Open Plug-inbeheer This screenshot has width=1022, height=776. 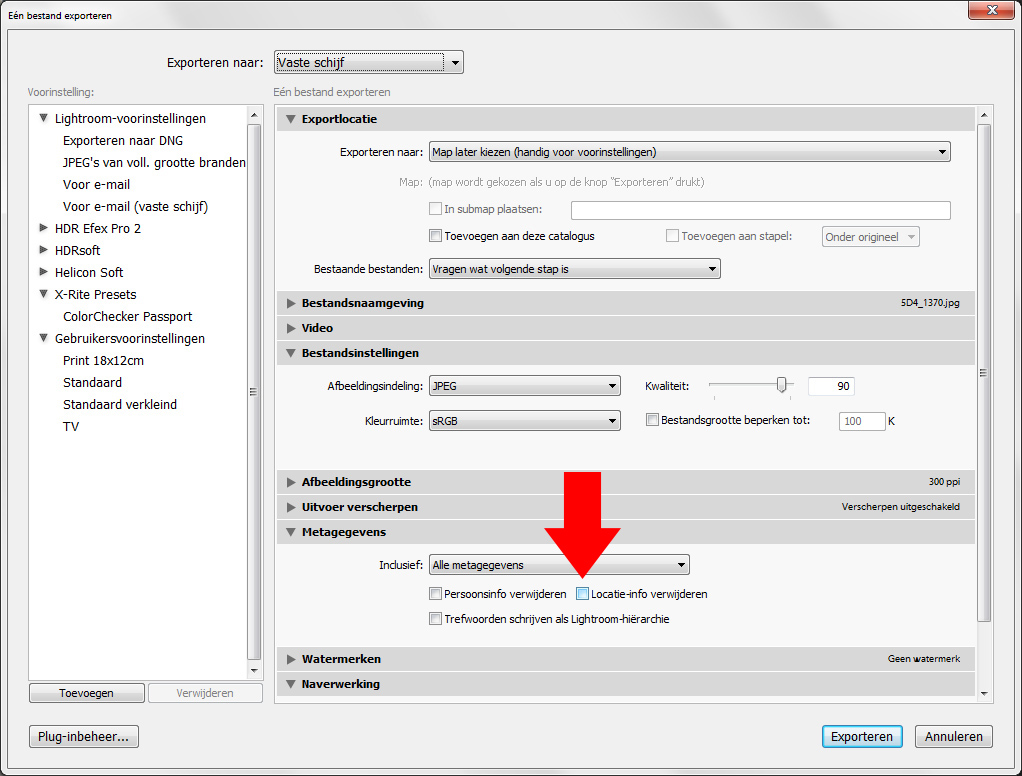(84, 737)
